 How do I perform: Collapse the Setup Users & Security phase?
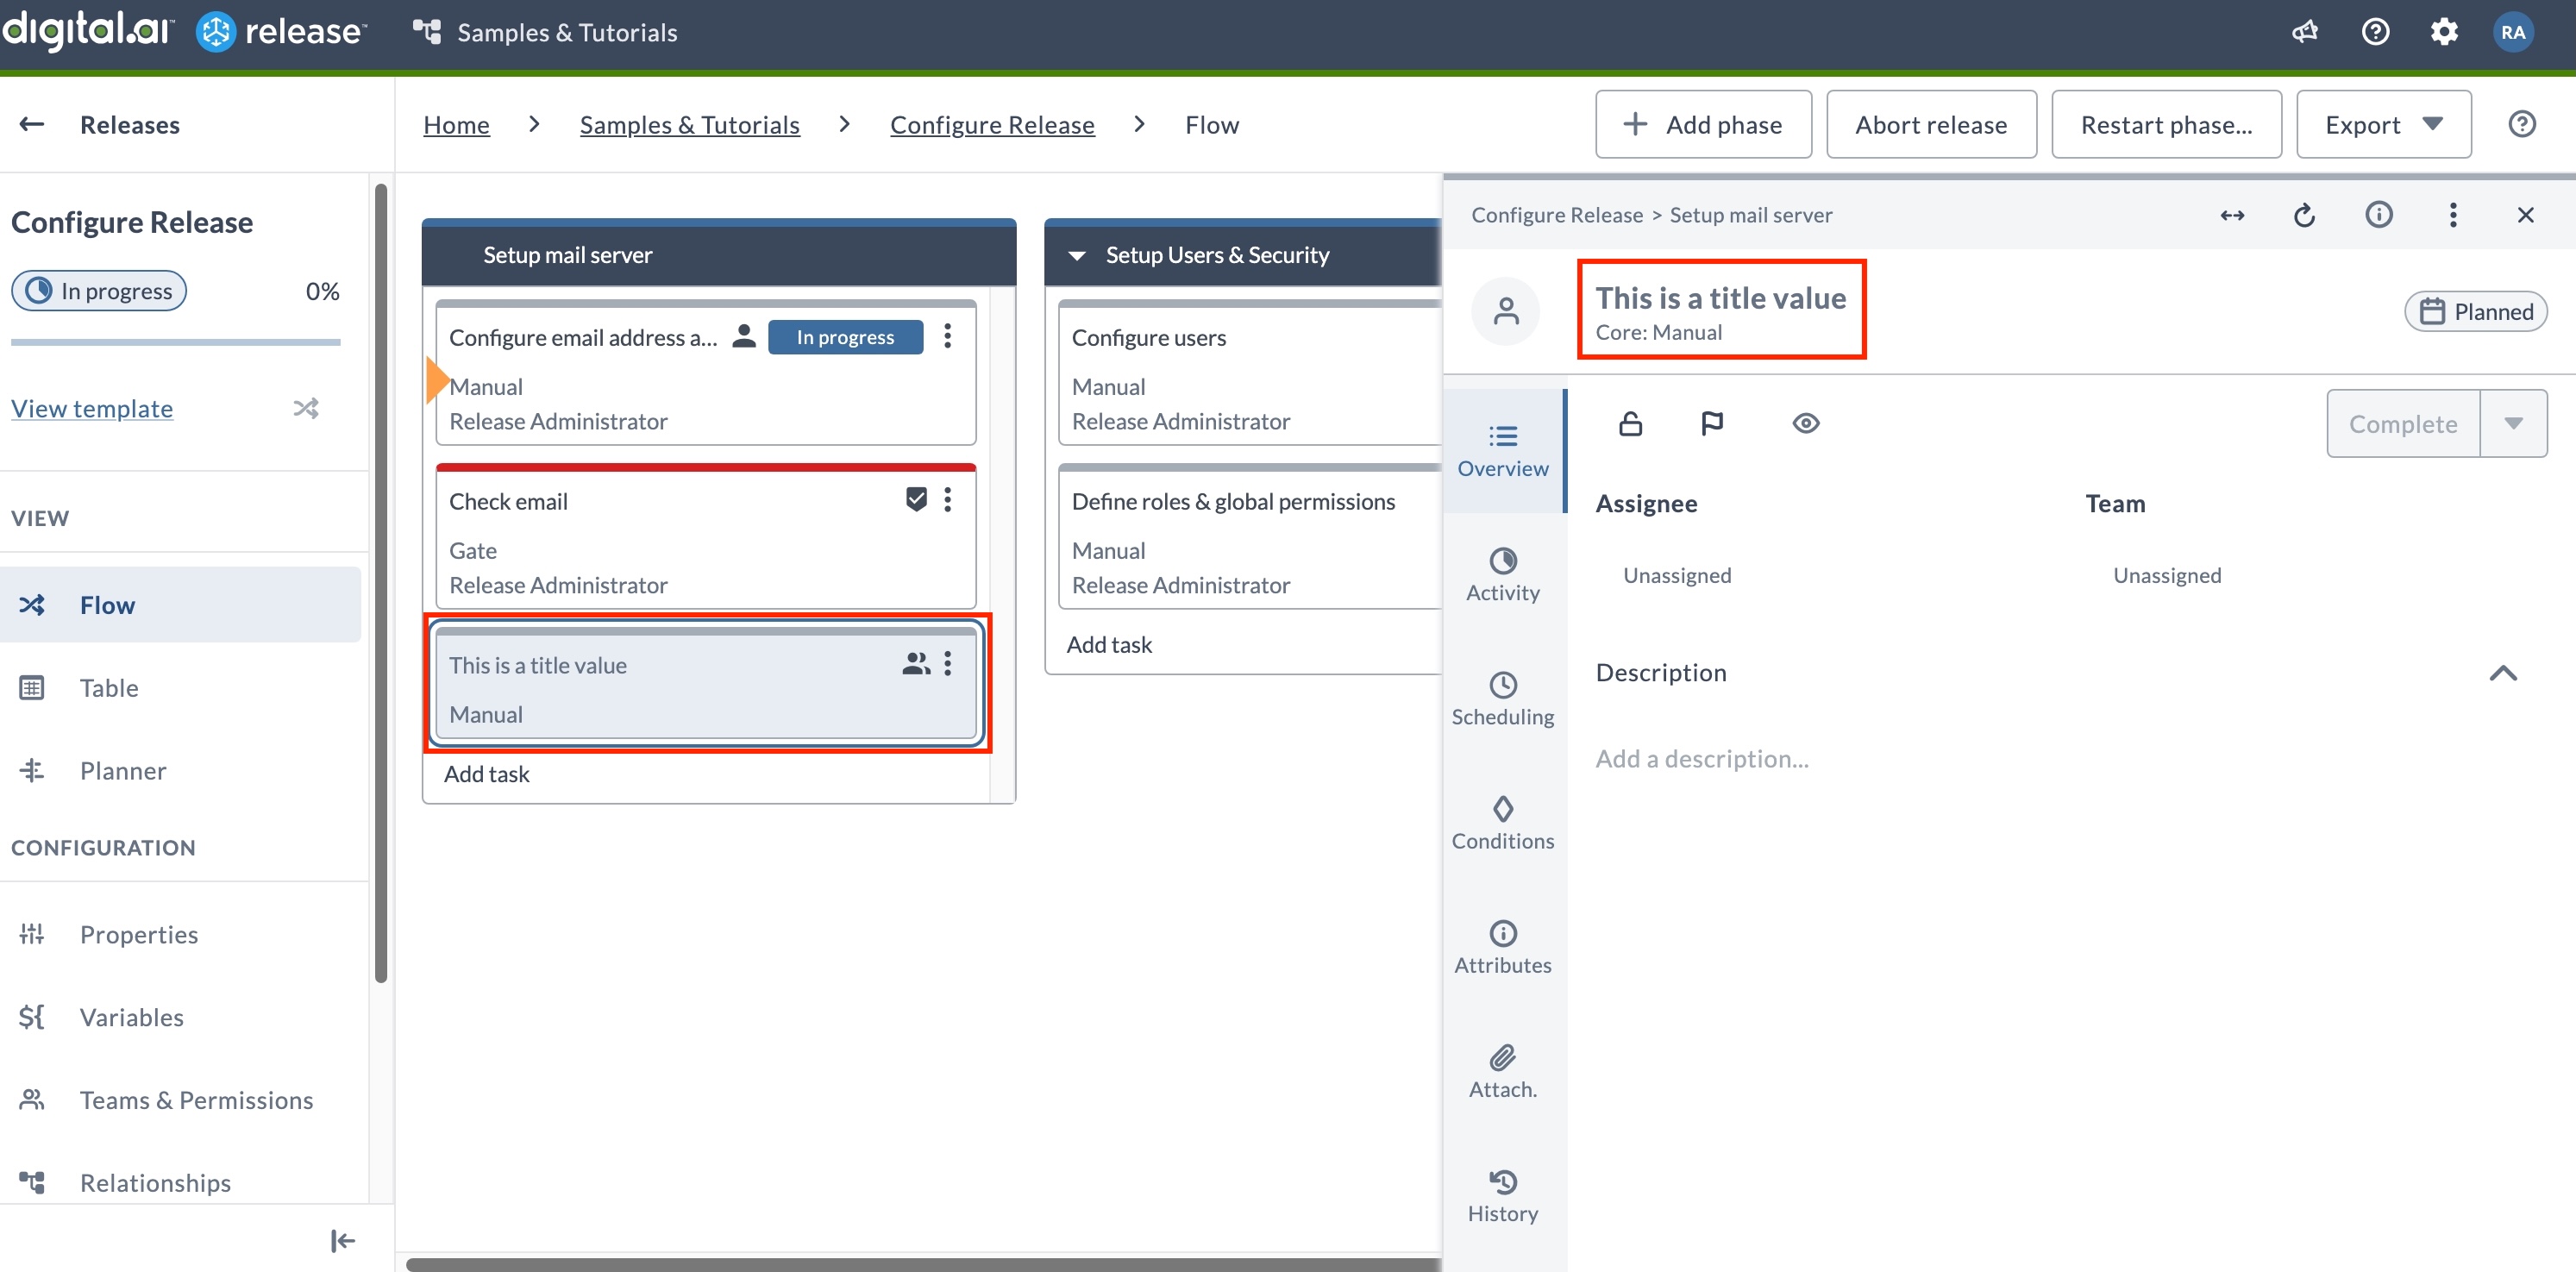point(1077,255)
